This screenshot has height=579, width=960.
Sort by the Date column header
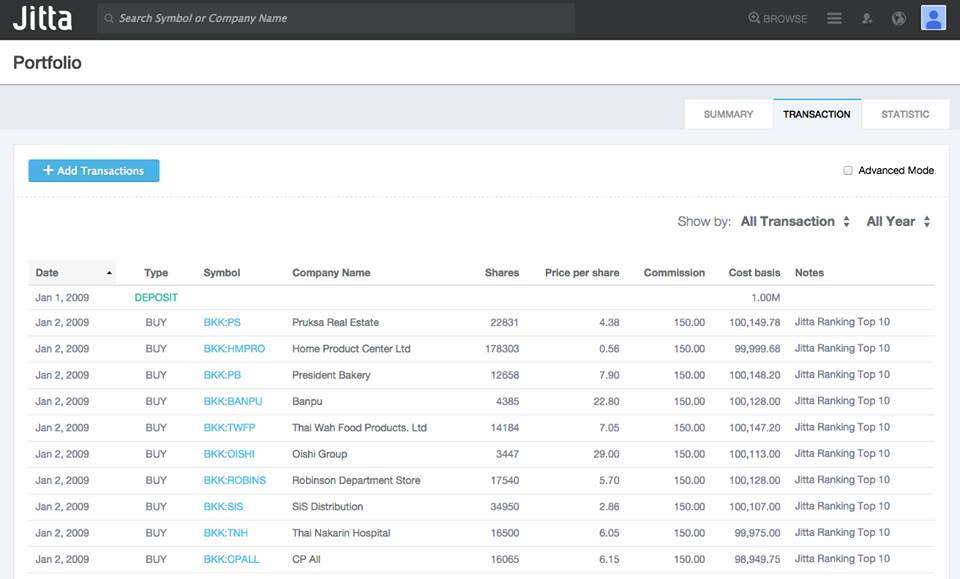(x=72, y=272)
